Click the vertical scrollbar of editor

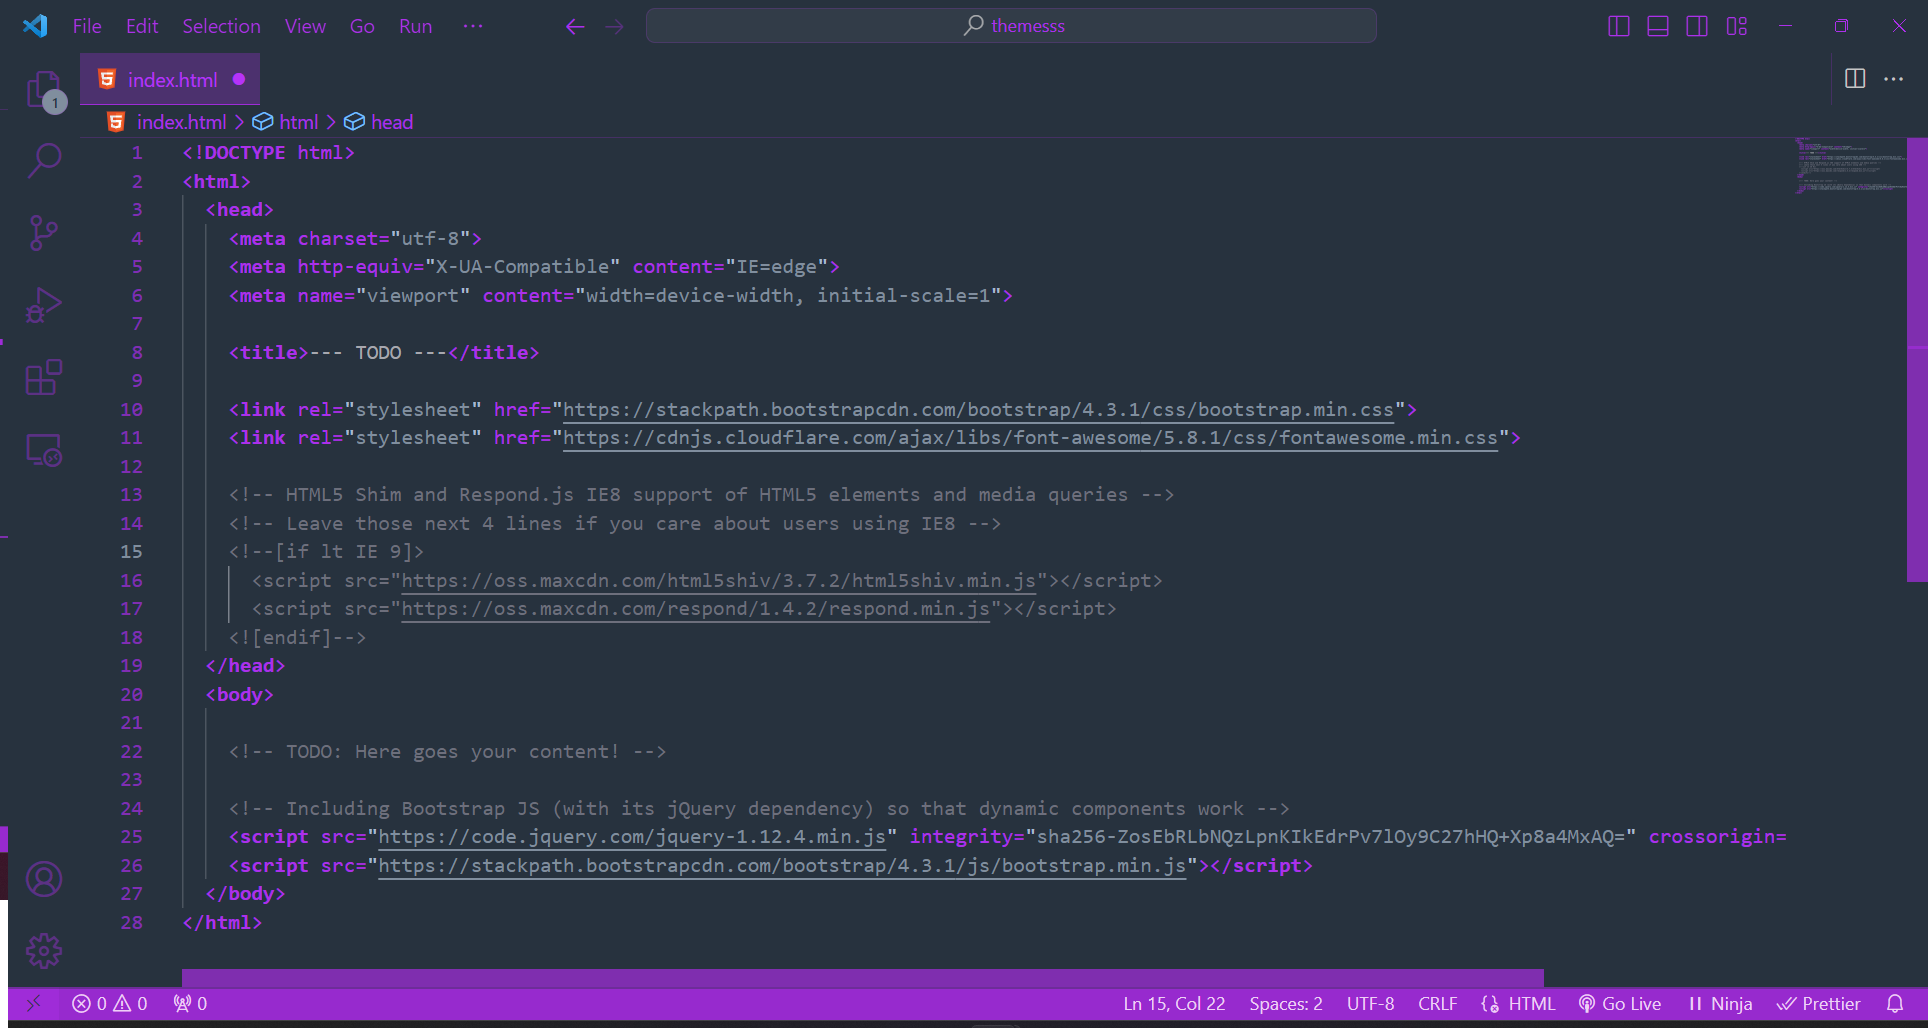(x=1917, y=360)
